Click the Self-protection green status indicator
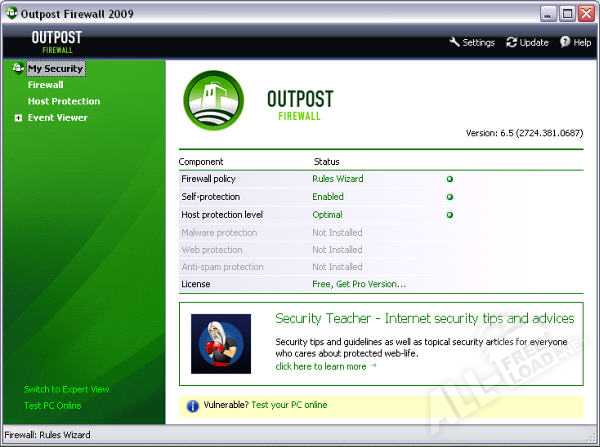The width and height of the screenshot is (600, 447). 450,197
